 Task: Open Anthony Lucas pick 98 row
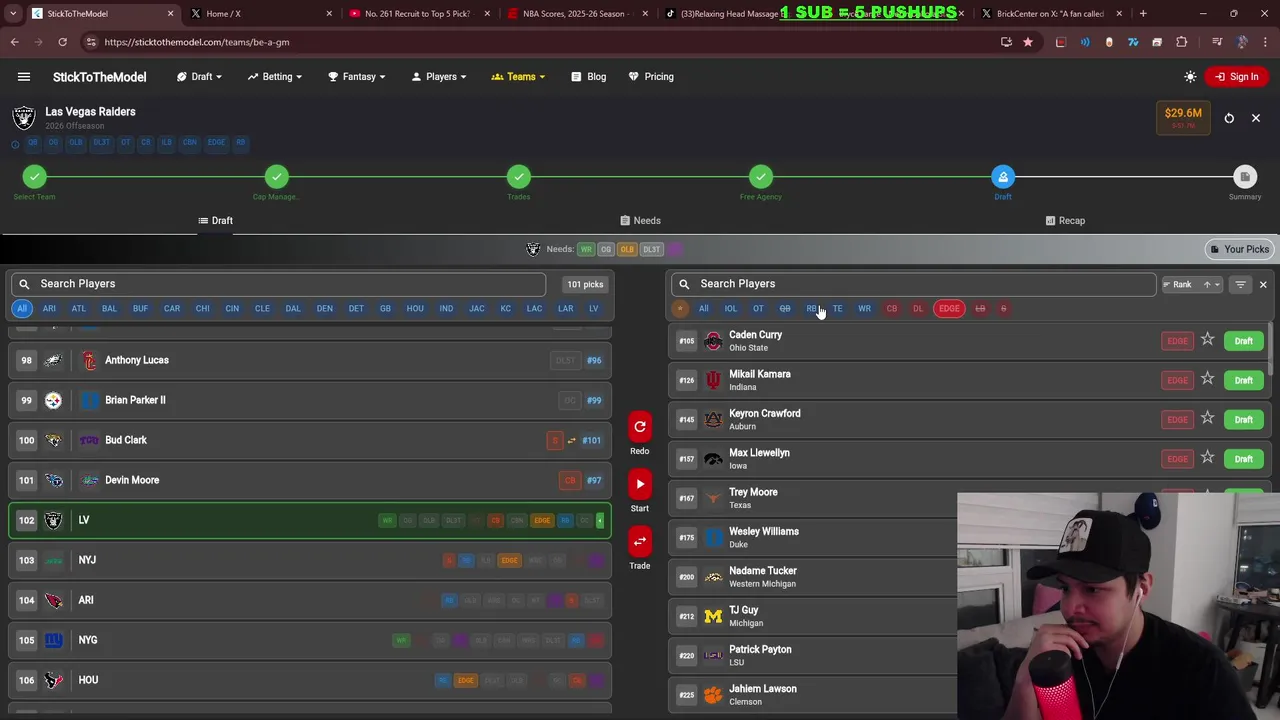pos(310,360)
